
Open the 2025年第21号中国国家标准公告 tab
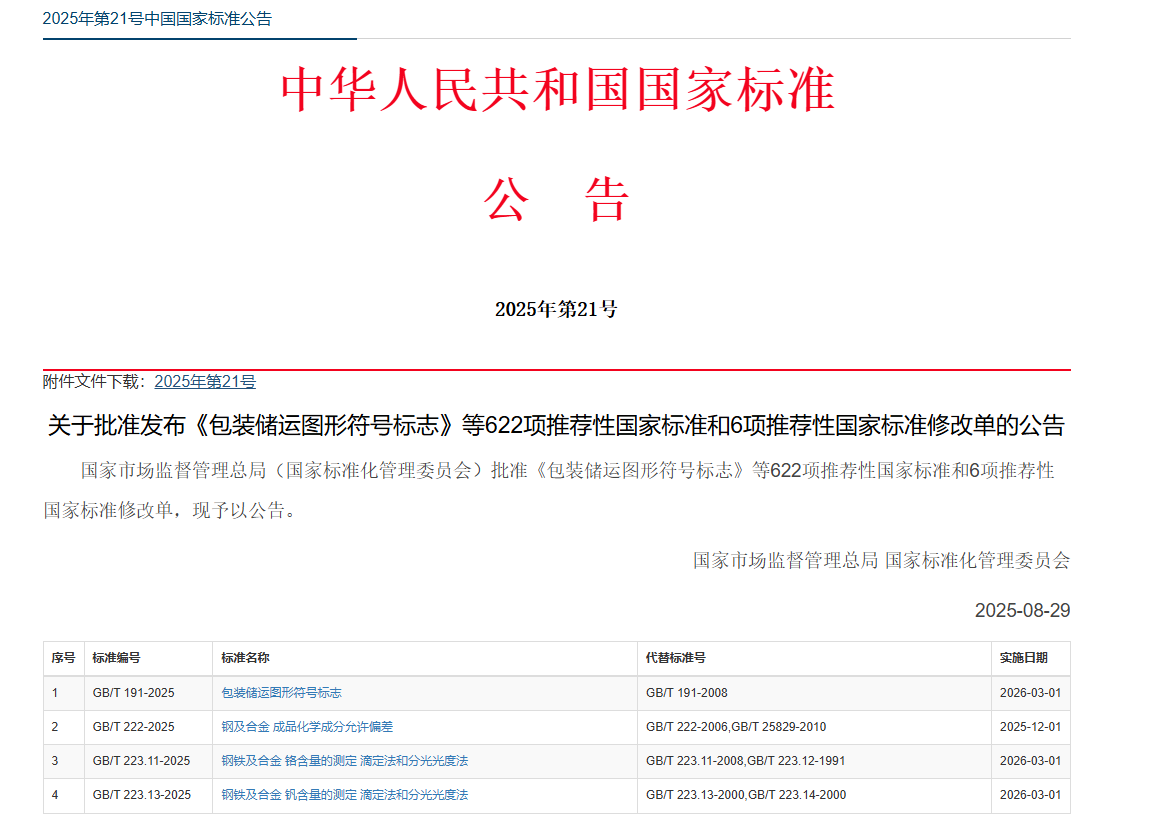click(157, 18)
